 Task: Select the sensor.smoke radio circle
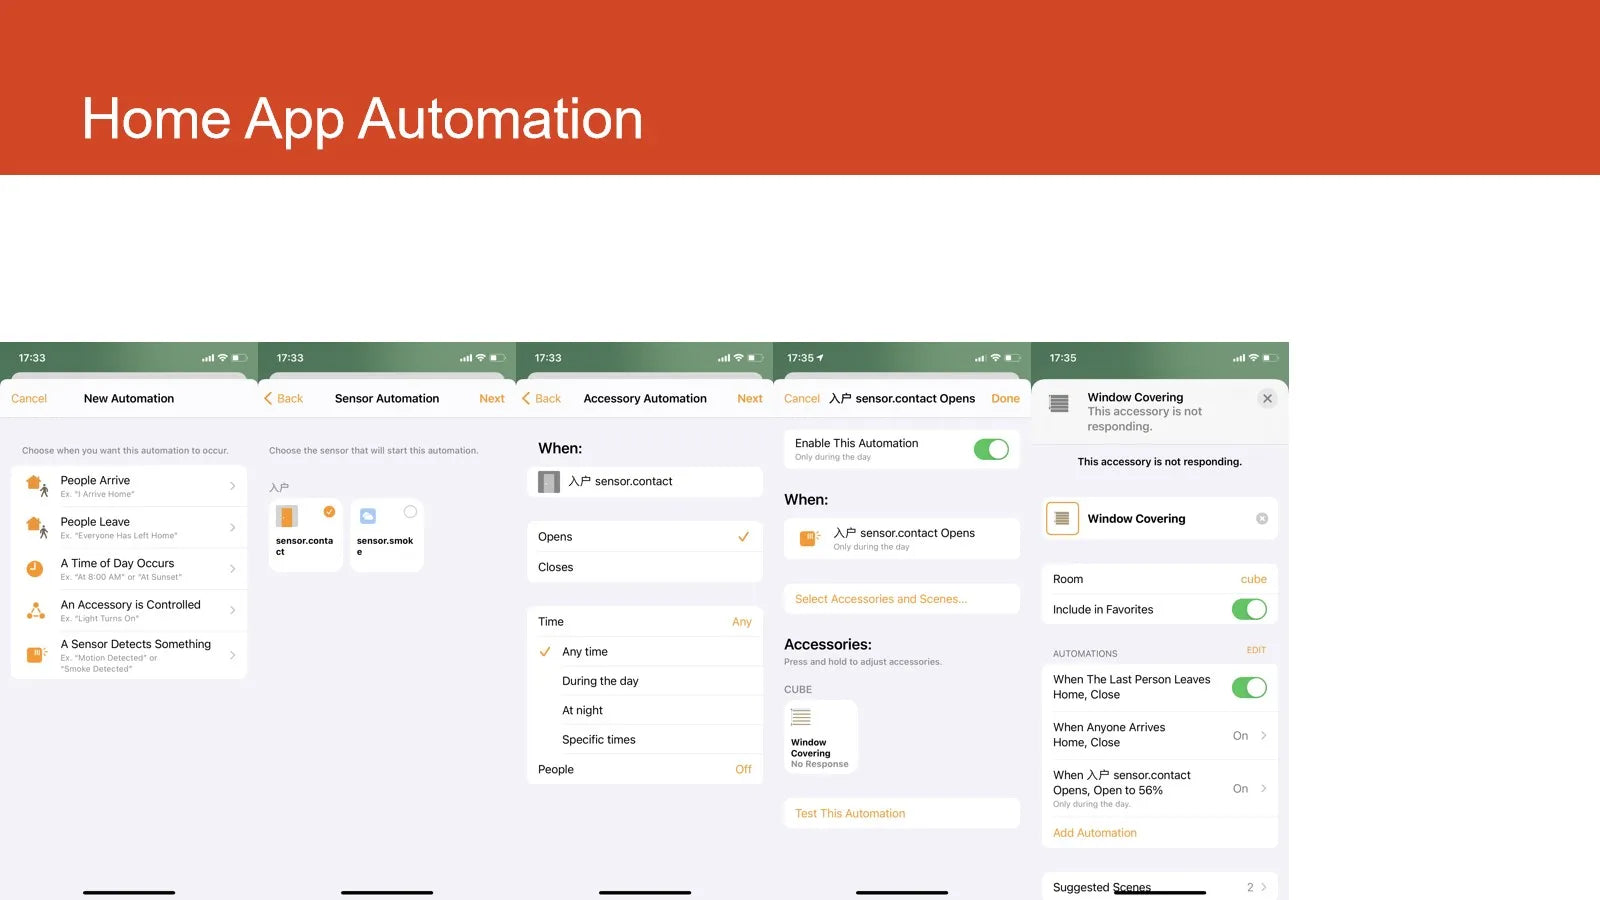410,512
